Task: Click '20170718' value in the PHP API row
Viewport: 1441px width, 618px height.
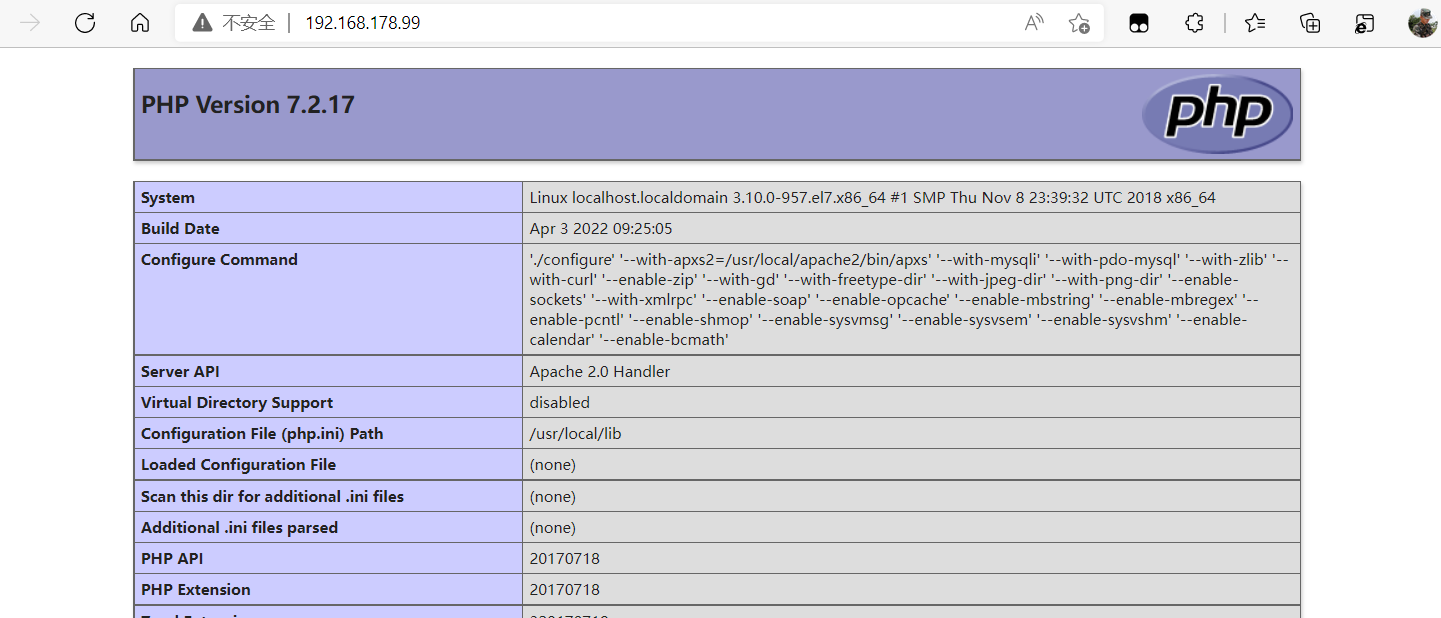Action: click(565, 559)
